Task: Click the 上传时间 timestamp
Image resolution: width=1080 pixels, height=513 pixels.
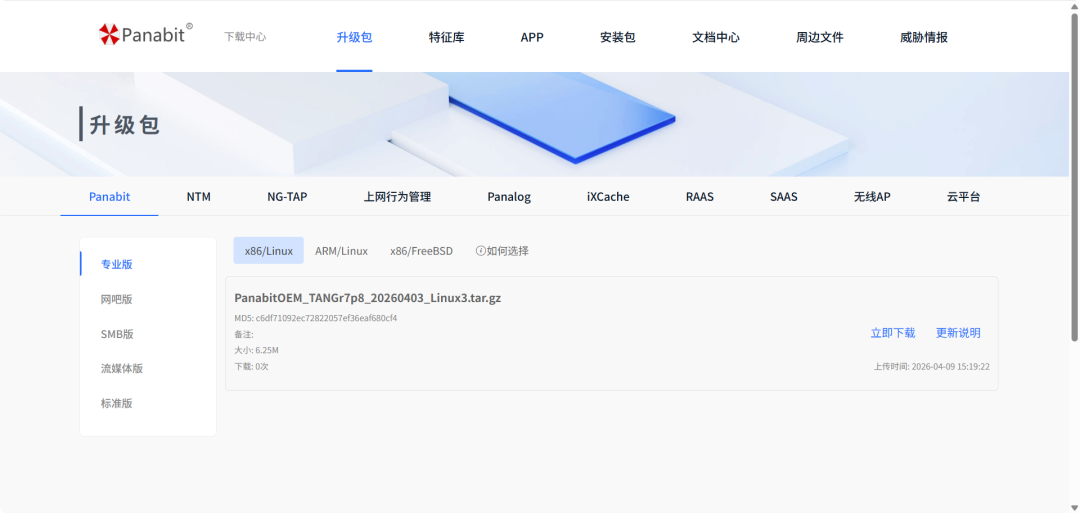Action: (932, 366)
